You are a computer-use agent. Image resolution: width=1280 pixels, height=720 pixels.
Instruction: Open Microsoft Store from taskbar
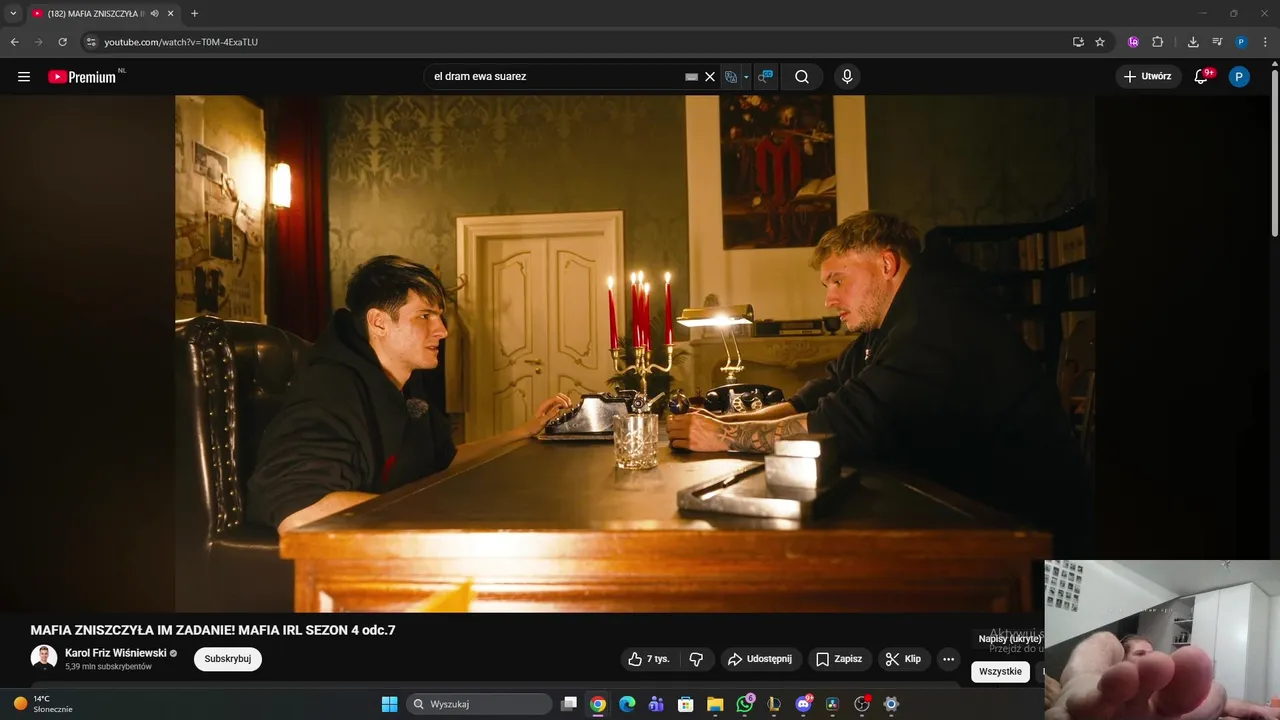686,704
